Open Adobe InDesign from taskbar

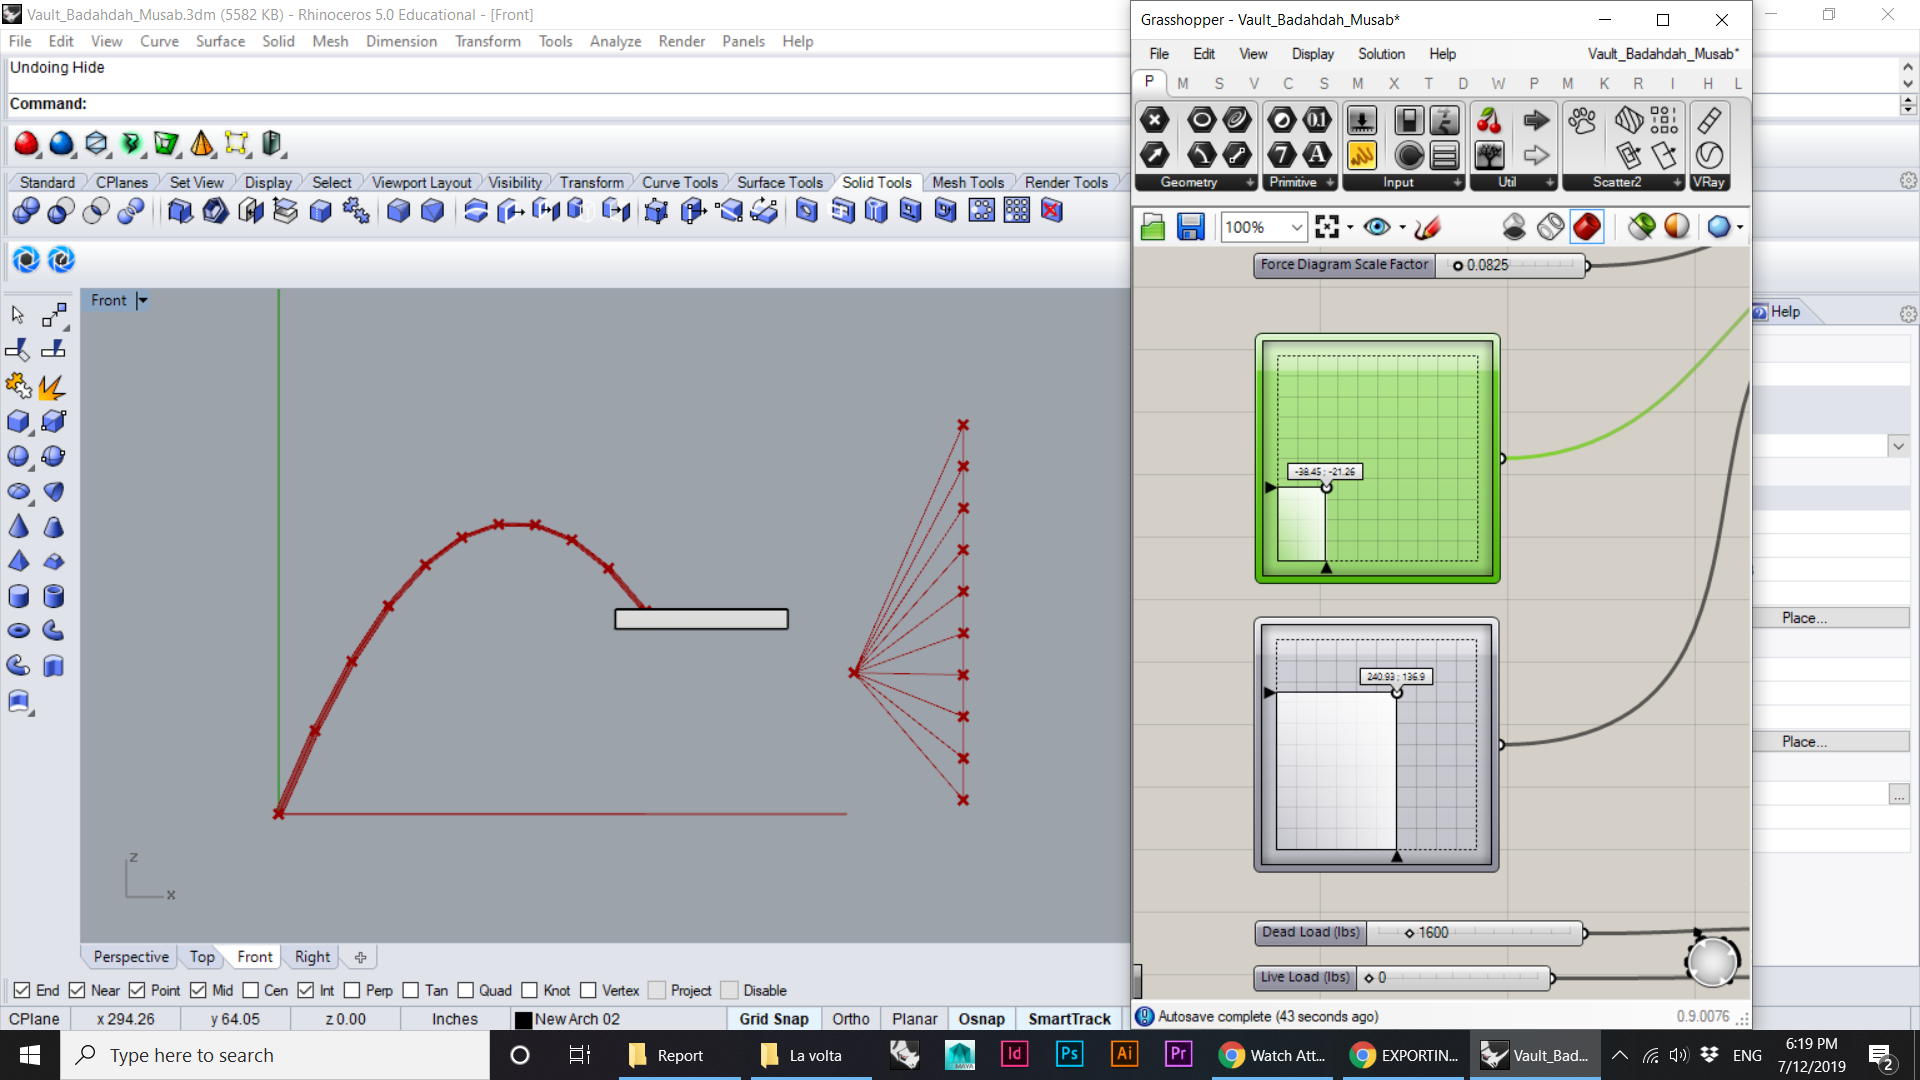(x=1014, y=1054)
